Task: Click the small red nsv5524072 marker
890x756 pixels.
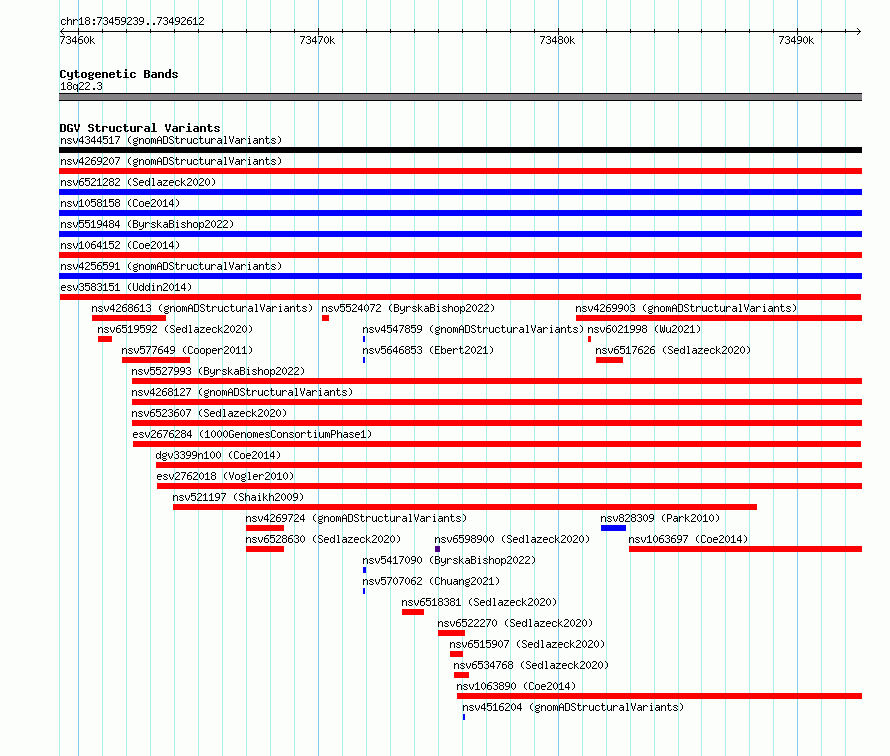Action: click(x=325, y=318)
